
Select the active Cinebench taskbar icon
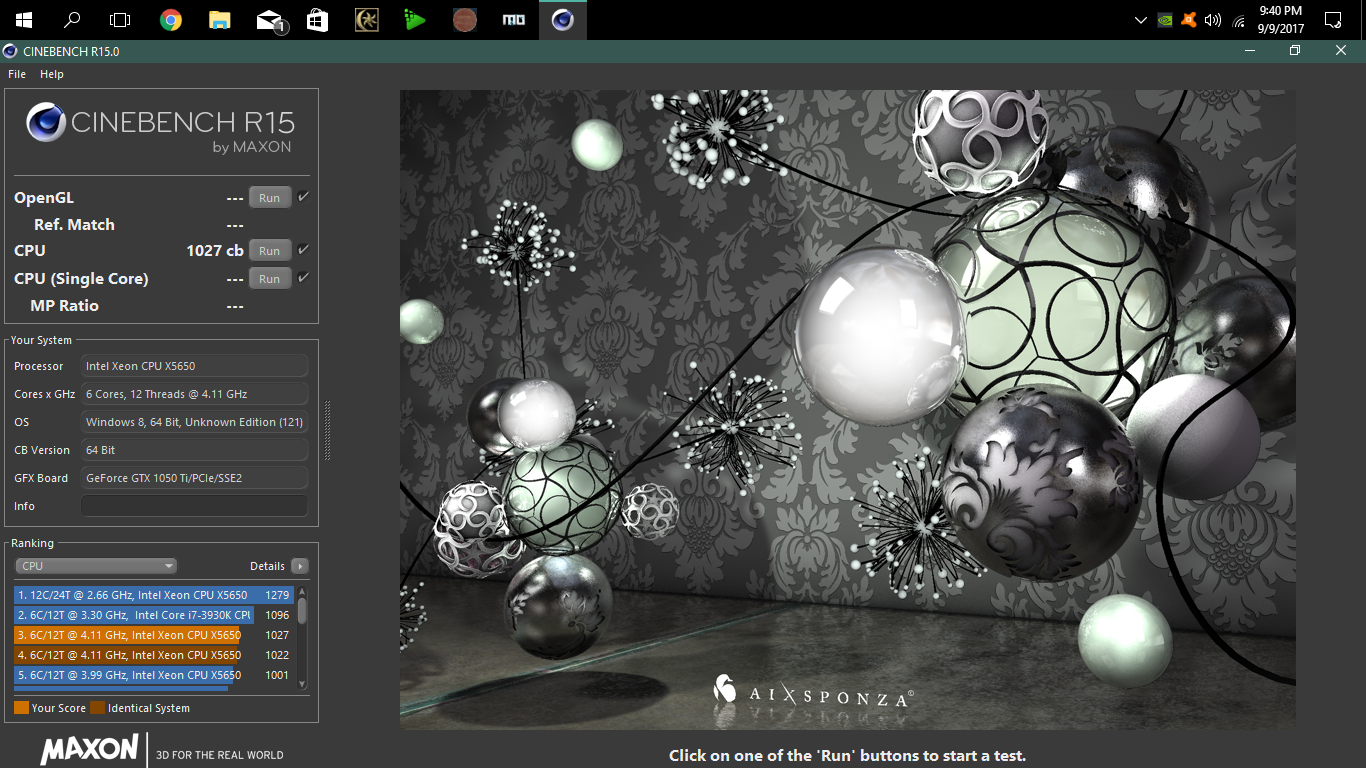pyautogui.click(x=563, y=20)
